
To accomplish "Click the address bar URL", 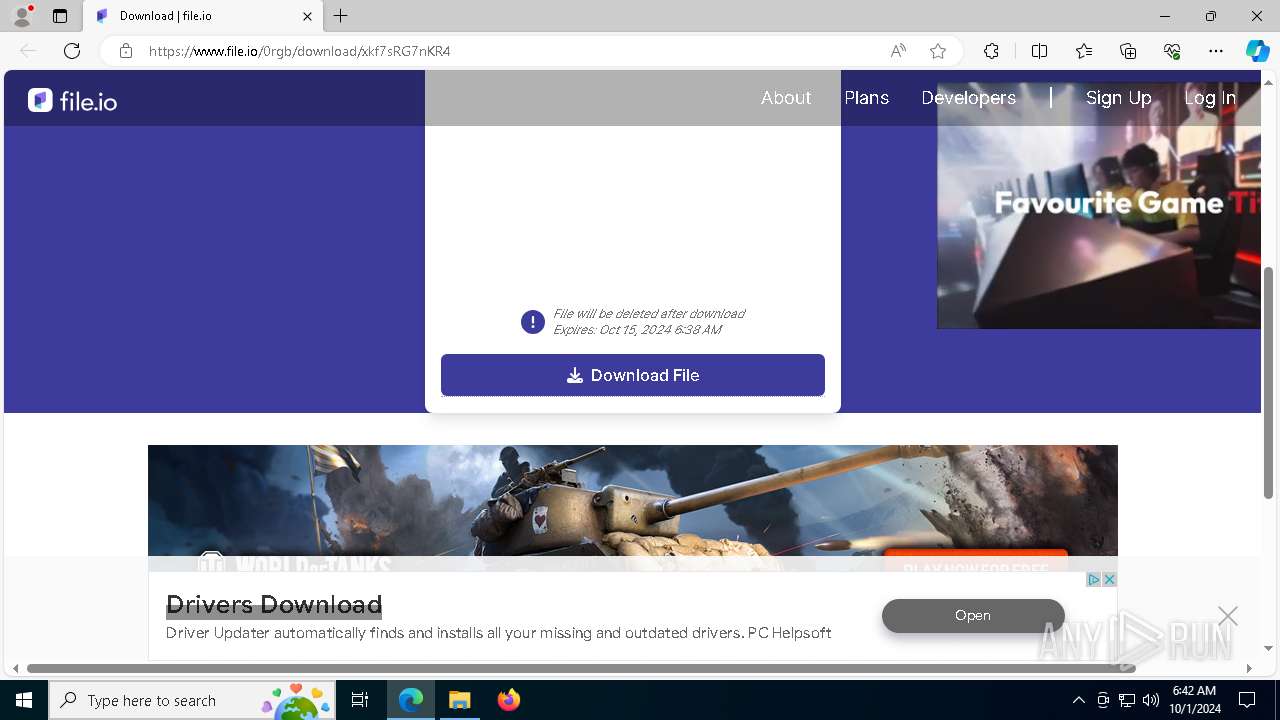I will pyautogui.click(x=300, y=51).
